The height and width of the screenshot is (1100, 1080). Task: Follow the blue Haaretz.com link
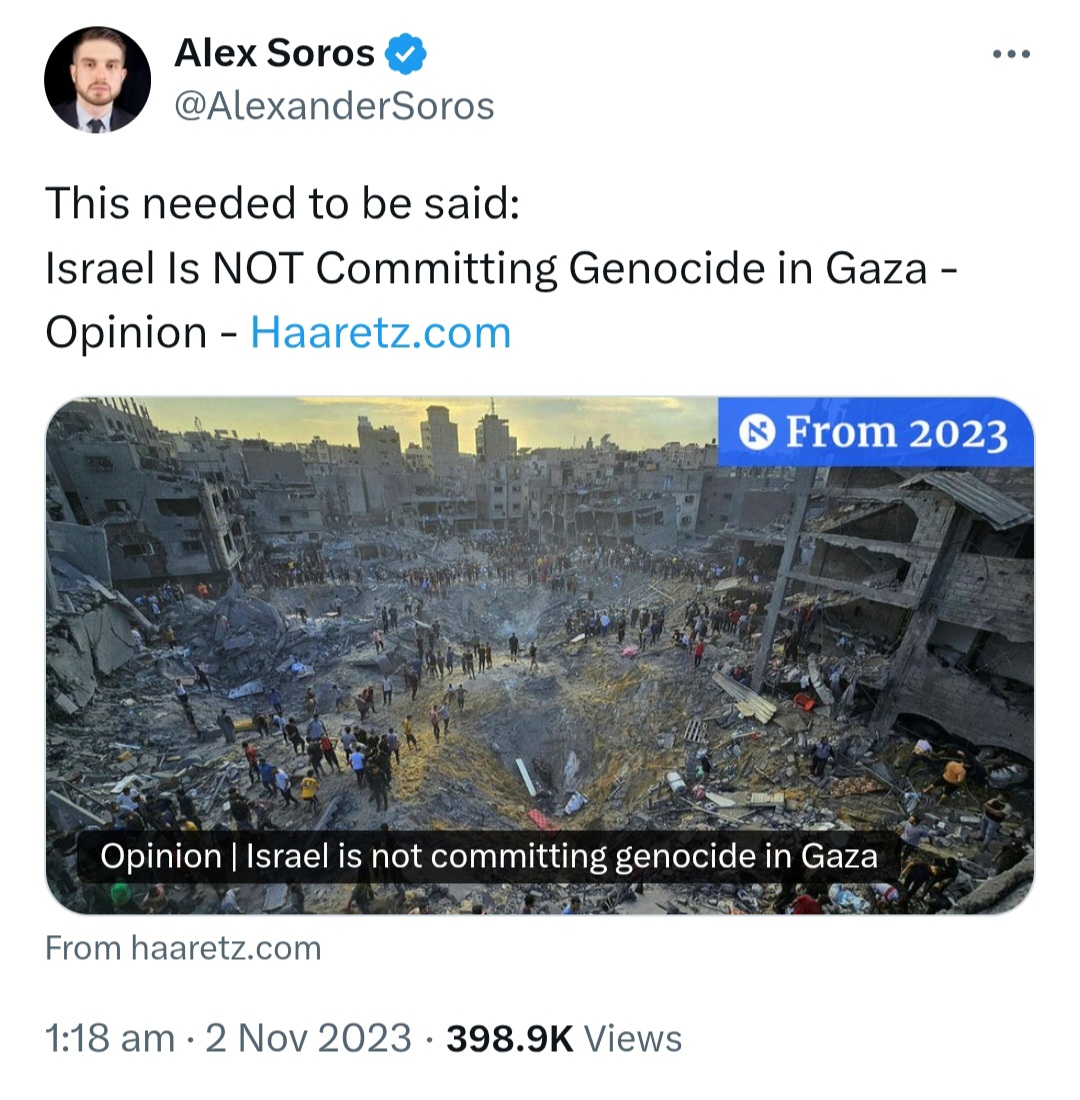pyautogui.click(x=381, y=333)
